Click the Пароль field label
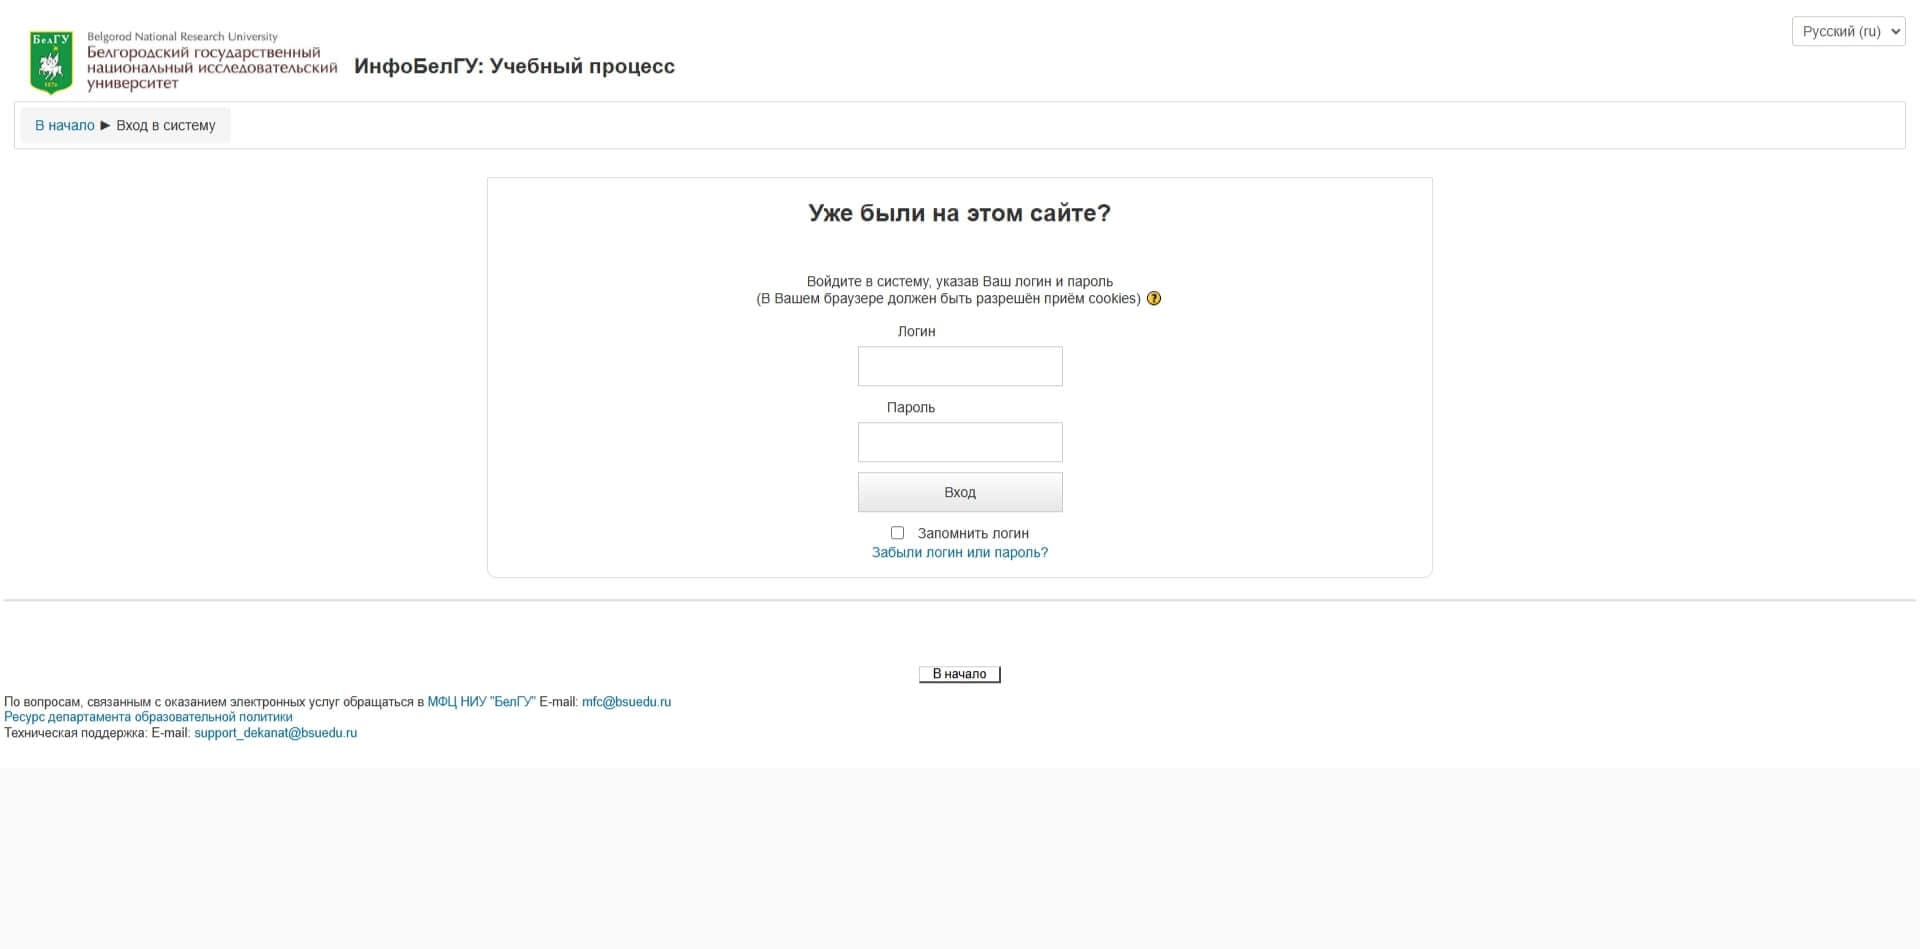1920x949 pixels. tap(910, 407)
